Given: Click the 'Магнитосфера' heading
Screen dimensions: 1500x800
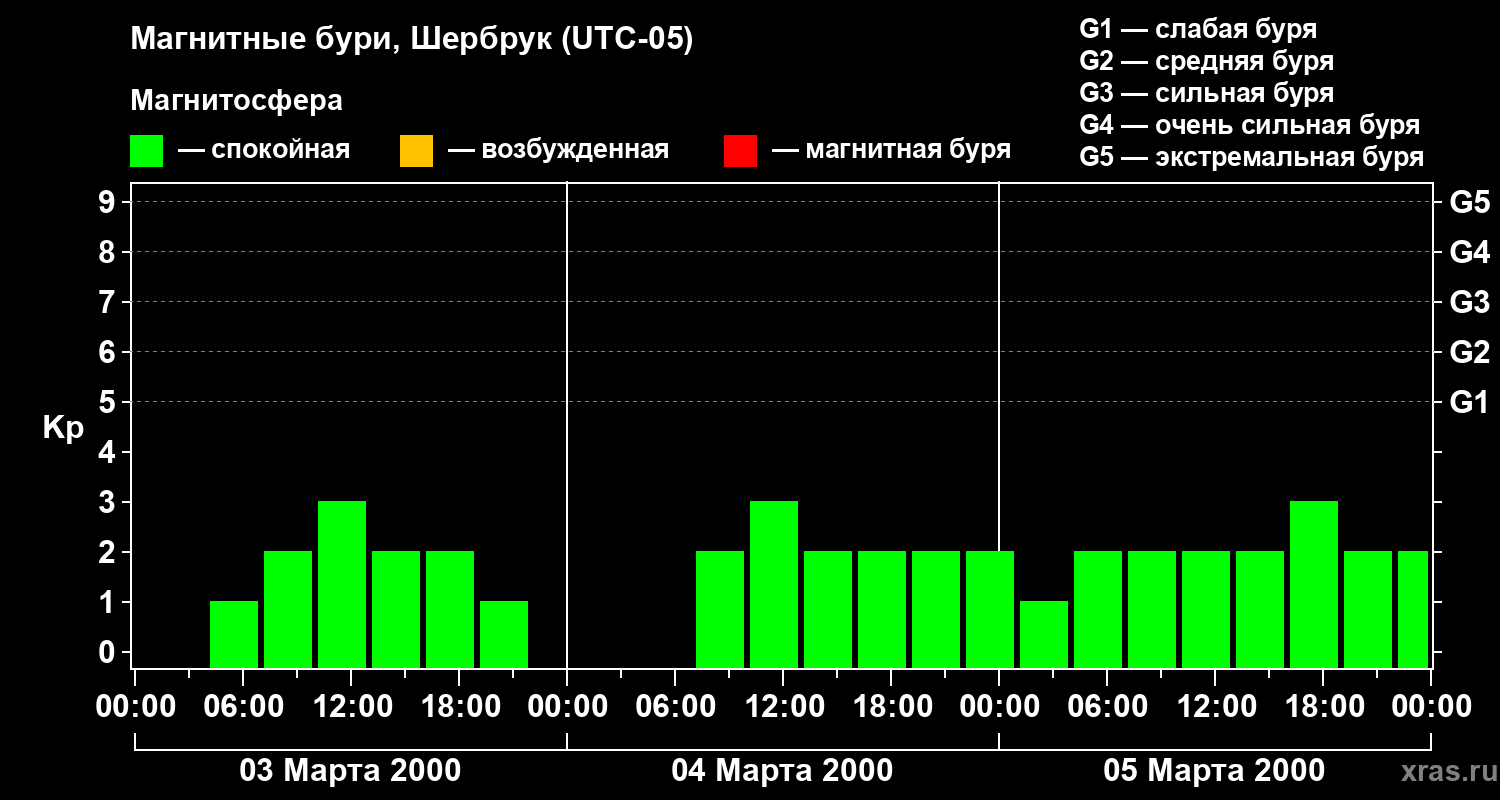Looking at the screenshot, I should coord(236,101).
